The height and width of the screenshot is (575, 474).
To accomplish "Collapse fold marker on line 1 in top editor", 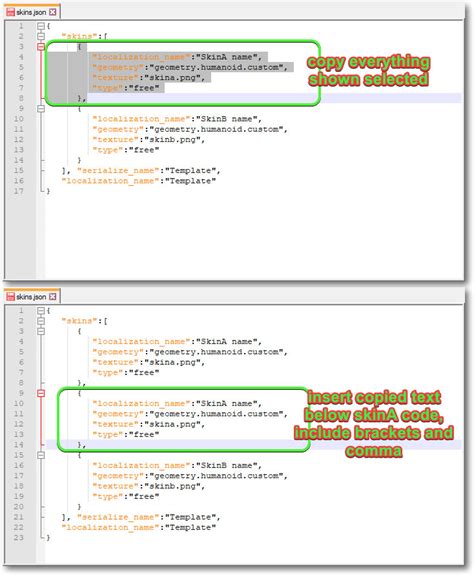I will (x=41, y=26).
